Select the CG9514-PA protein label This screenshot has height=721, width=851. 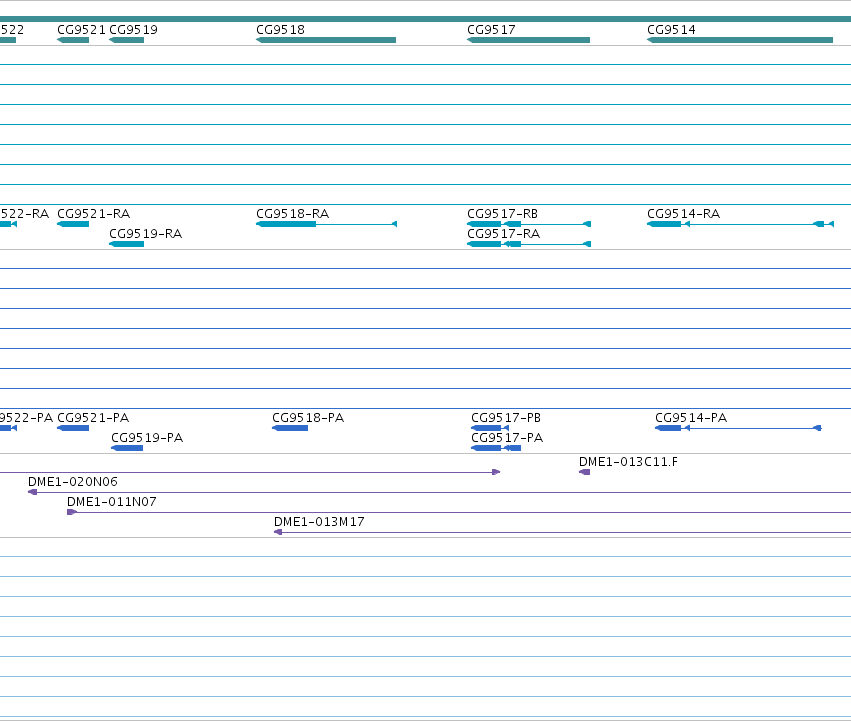coord(691,418)
